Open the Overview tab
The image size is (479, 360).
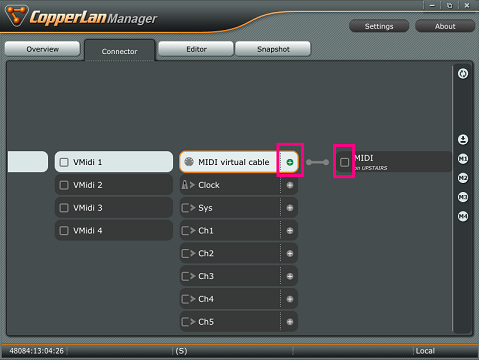pyautogui.click(x=42, y=49)
